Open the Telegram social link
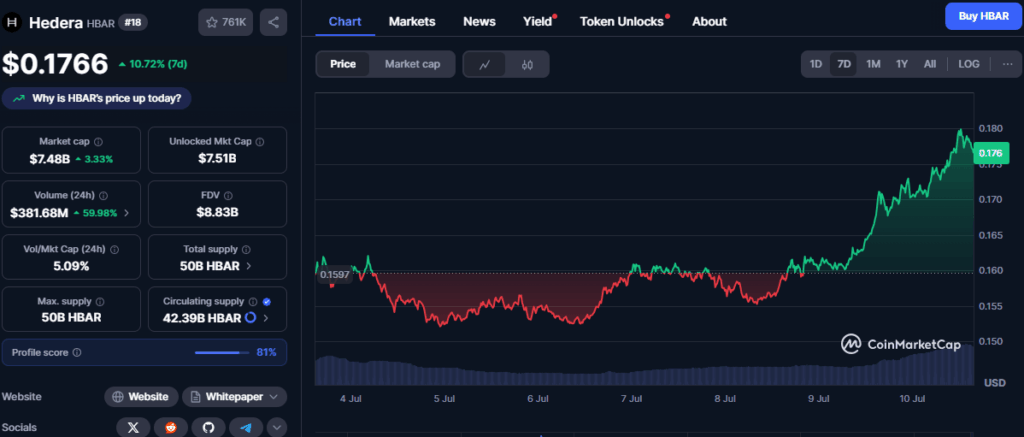Viewport: 1024px width, 437px height. point(246,428)
